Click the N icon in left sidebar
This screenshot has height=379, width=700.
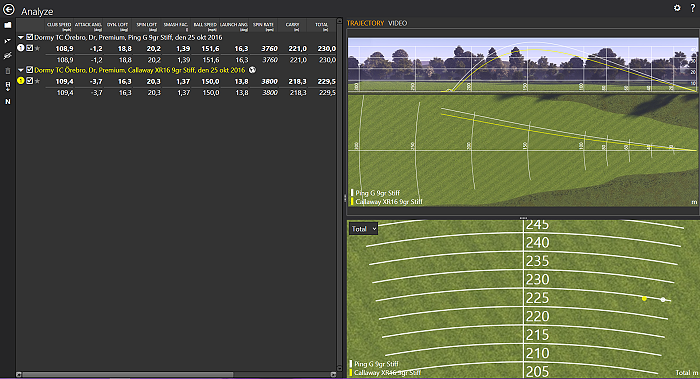[x=8, y=102]
